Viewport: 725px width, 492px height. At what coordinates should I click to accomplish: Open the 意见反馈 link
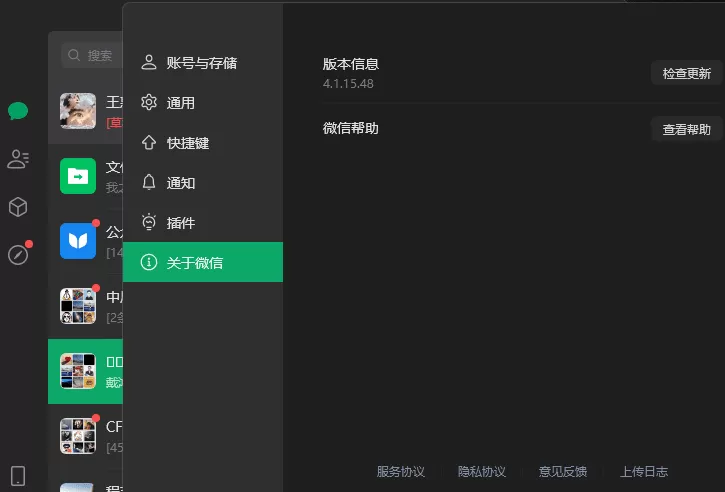pos(563,472)
